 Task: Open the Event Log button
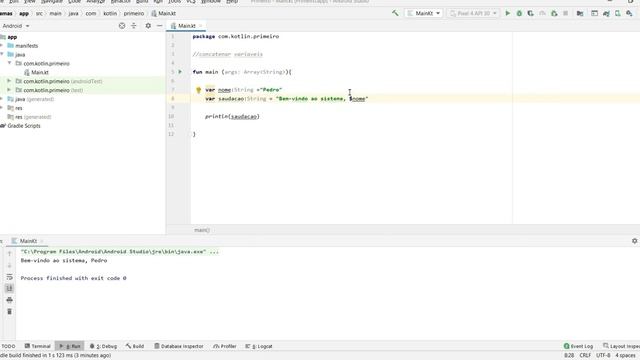pyautogui.click(x=578, y=346)
